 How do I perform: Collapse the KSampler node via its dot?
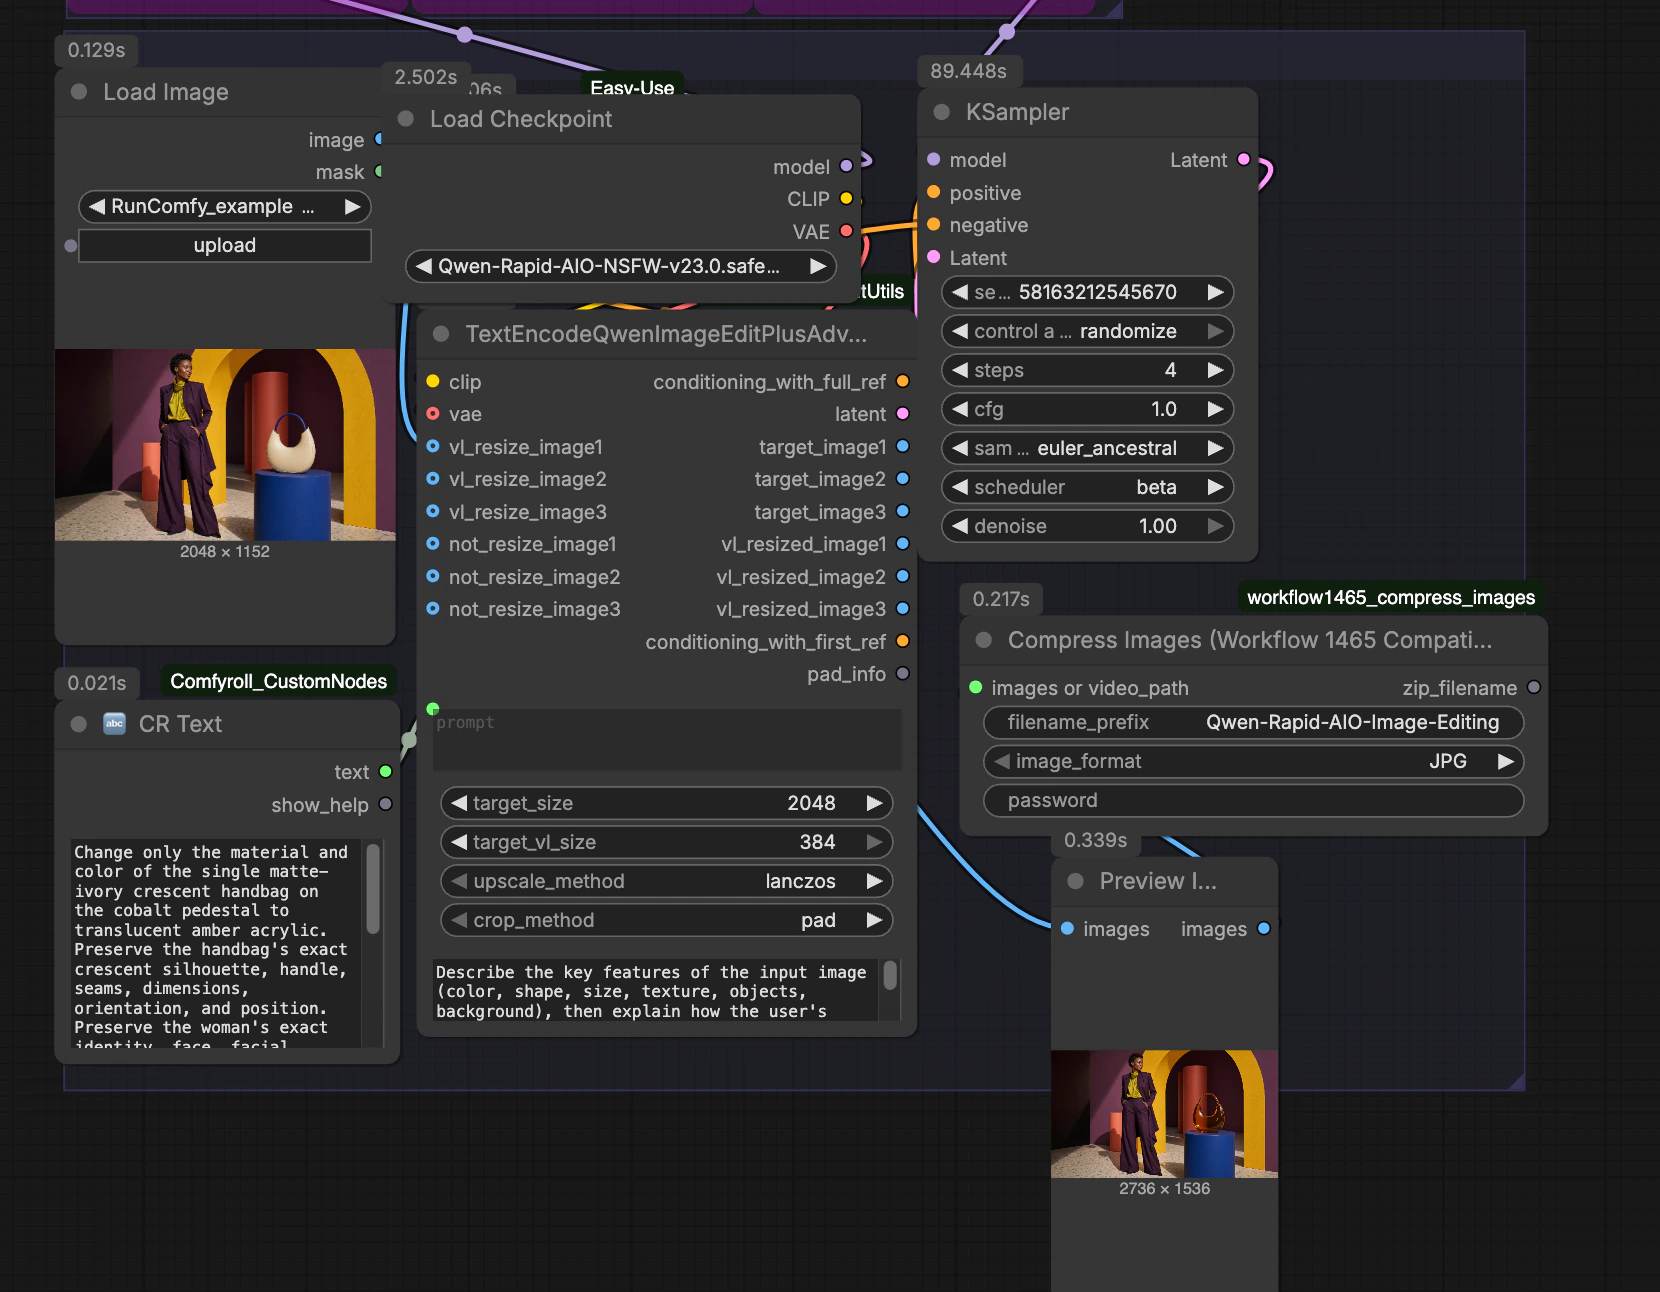pyautogui.click(x=941, y=112)
